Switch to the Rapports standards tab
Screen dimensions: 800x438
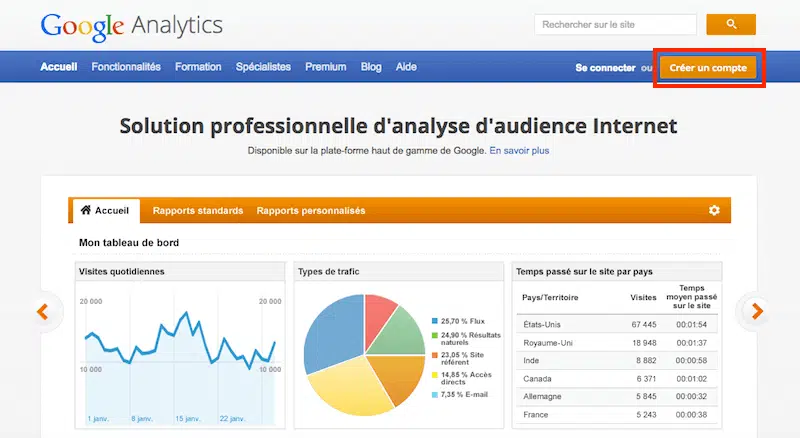[x=198, y=211]
